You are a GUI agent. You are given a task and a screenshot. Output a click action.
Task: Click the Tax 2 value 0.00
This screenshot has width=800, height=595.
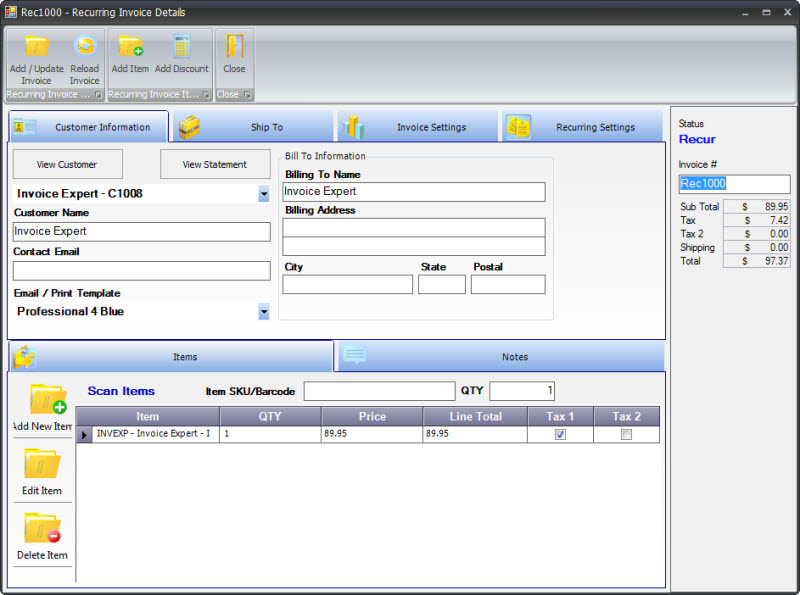click(757, 234)
